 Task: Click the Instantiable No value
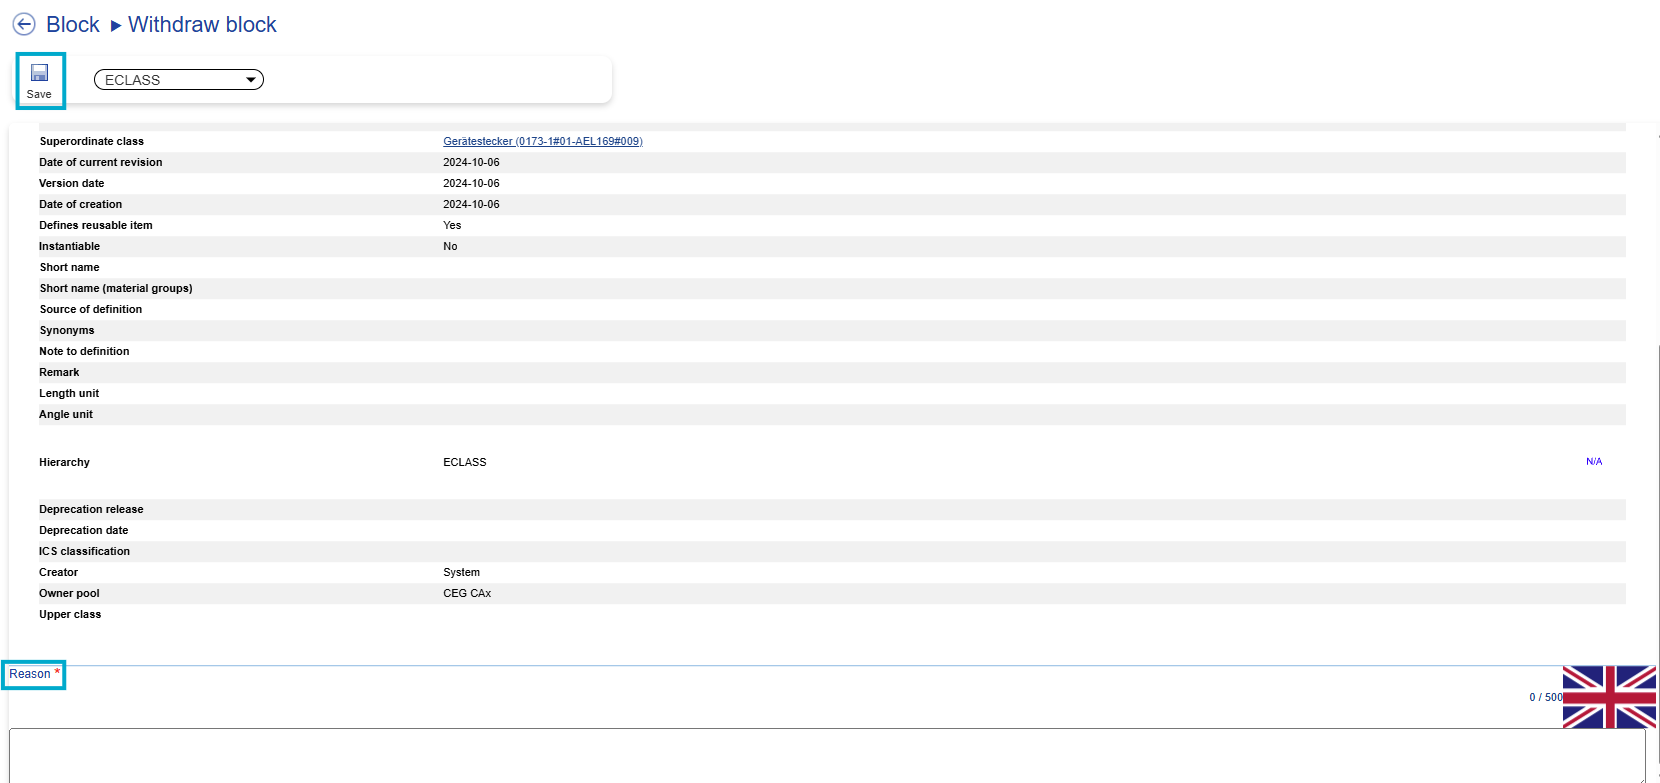click(450, 247)
